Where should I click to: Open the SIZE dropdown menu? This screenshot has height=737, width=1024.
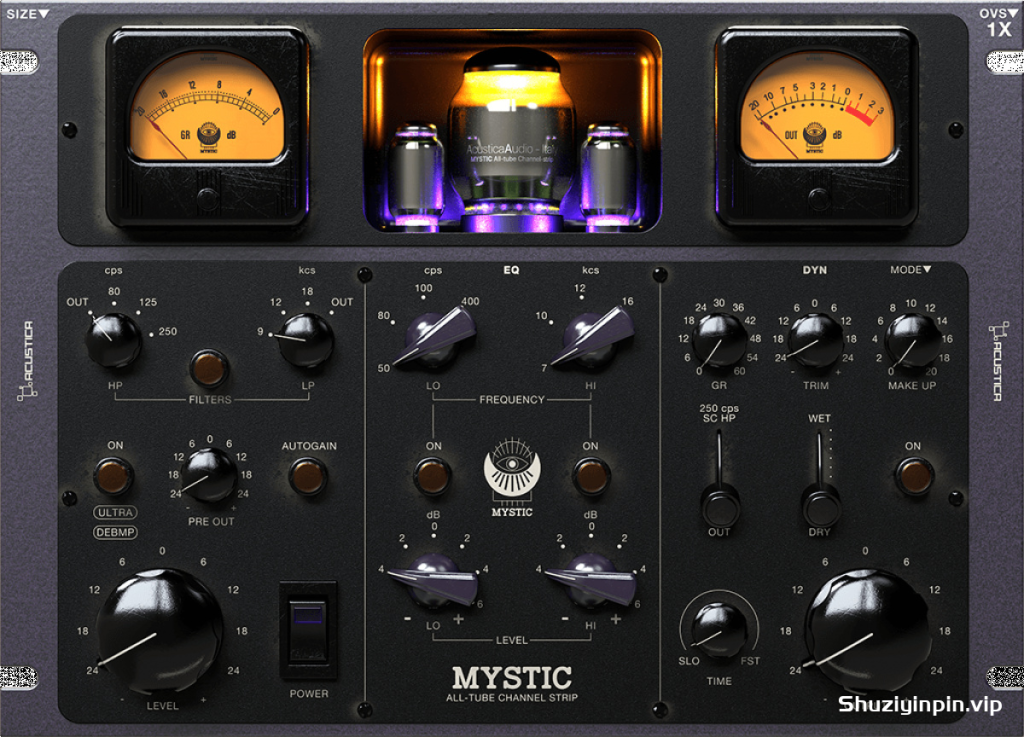27,14
